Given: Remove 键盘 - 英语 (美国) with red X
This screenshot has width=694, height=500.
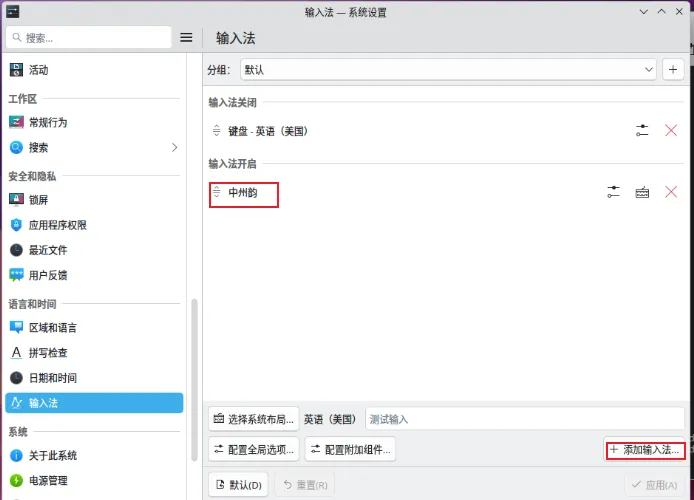Looking at the screenshot, I should 671,131.
